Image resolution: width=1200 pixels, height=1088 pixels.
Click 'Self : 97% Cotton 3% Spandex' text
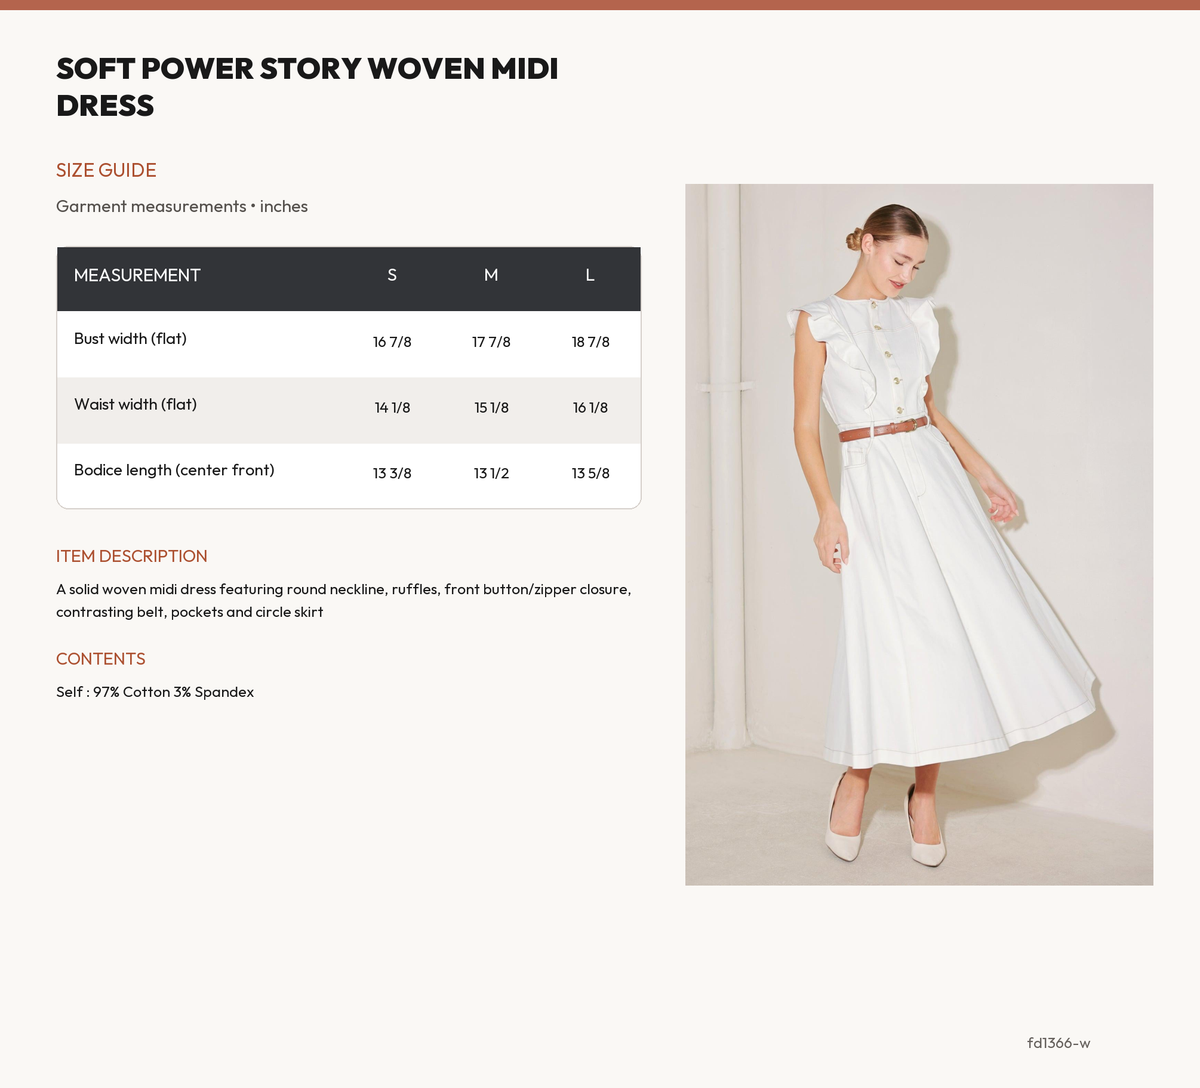tap(155, 692)
